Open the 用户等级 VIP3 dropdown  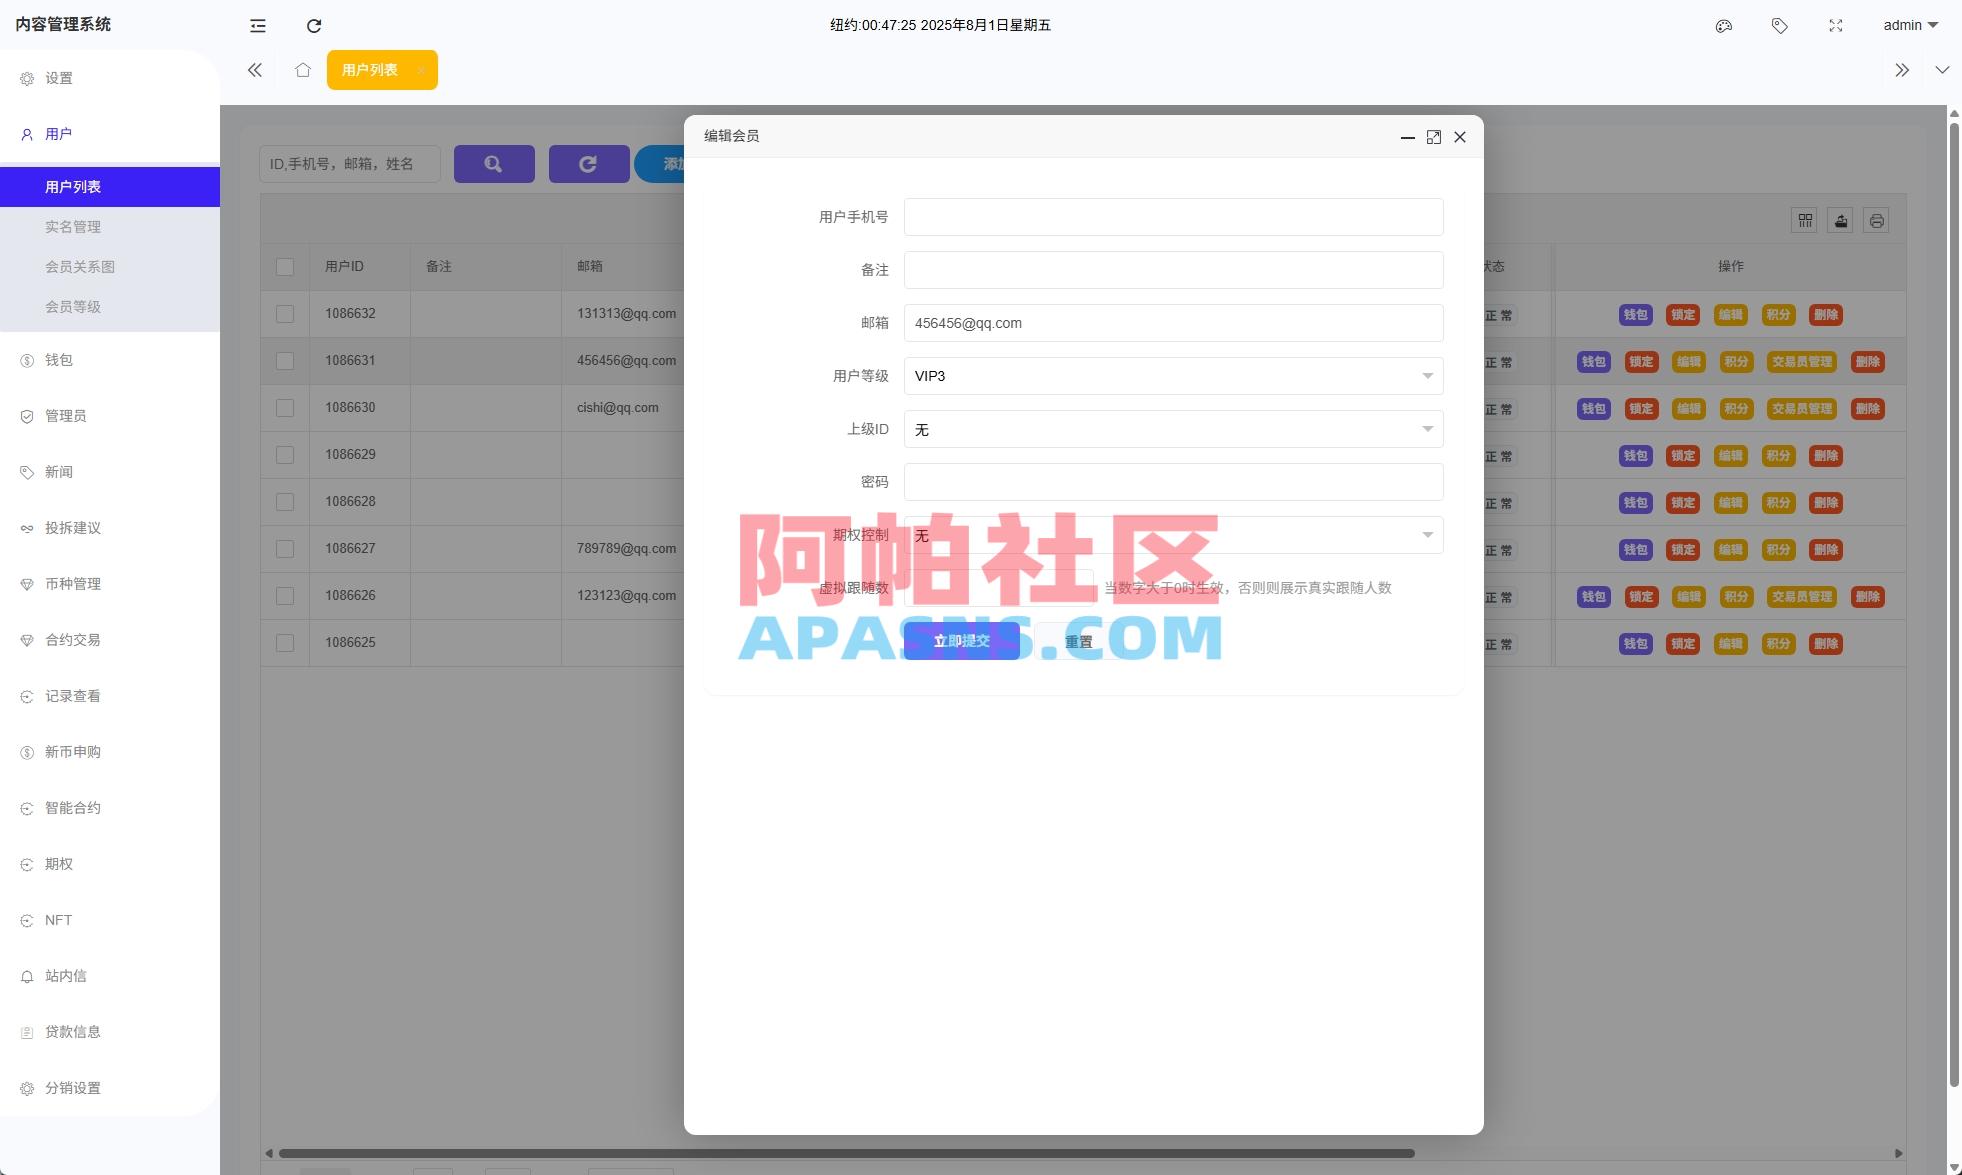[x=1173, y=376]
